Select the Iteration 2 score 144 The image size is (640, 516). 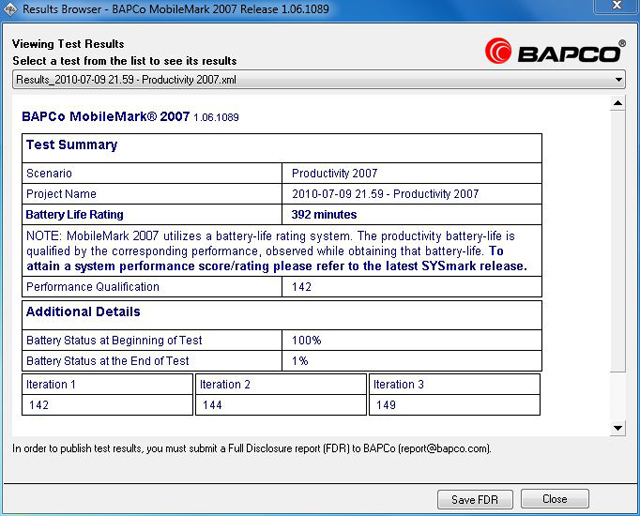point(212,405)
